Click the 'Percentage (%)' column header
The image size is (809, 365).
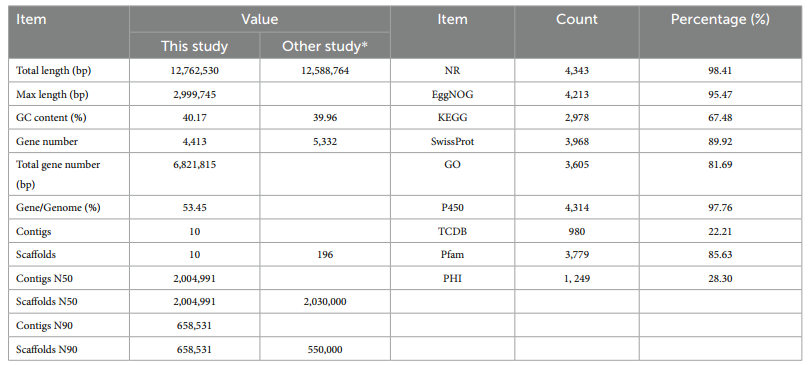click(x=720, y=20)
